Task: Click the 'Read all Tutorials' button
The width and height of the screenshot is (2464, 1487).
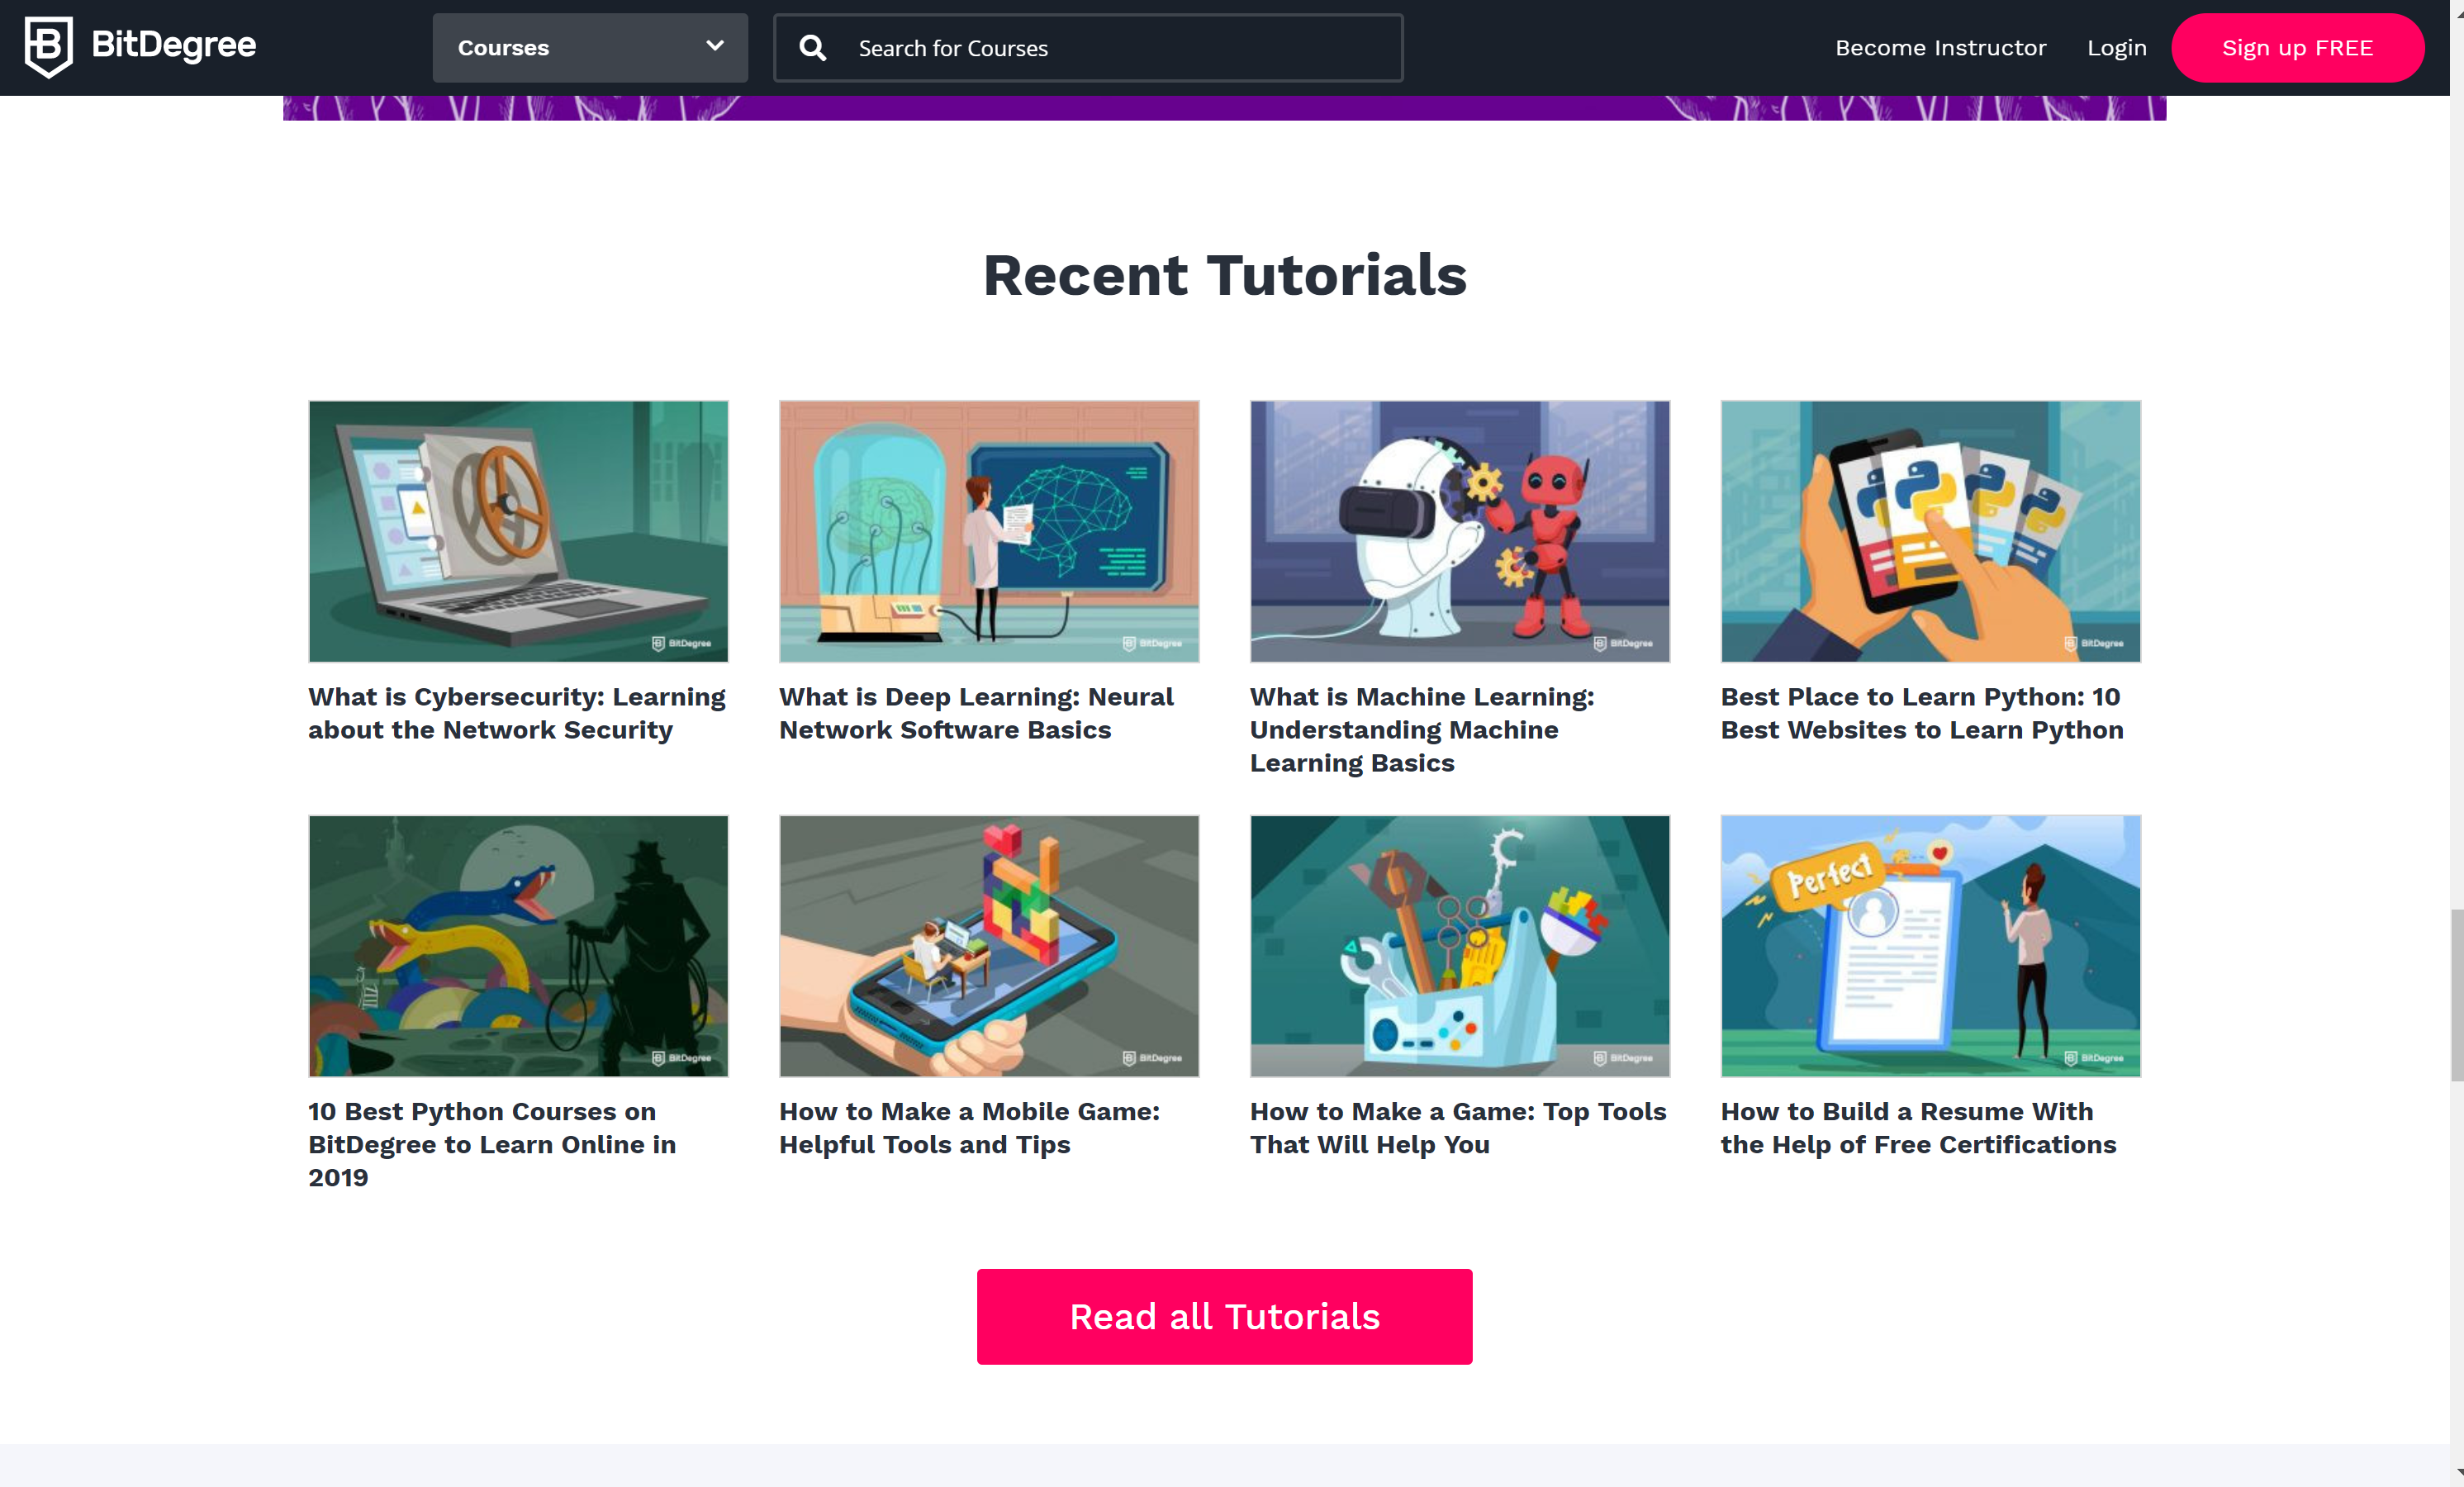Action: pos(1224,1316)
